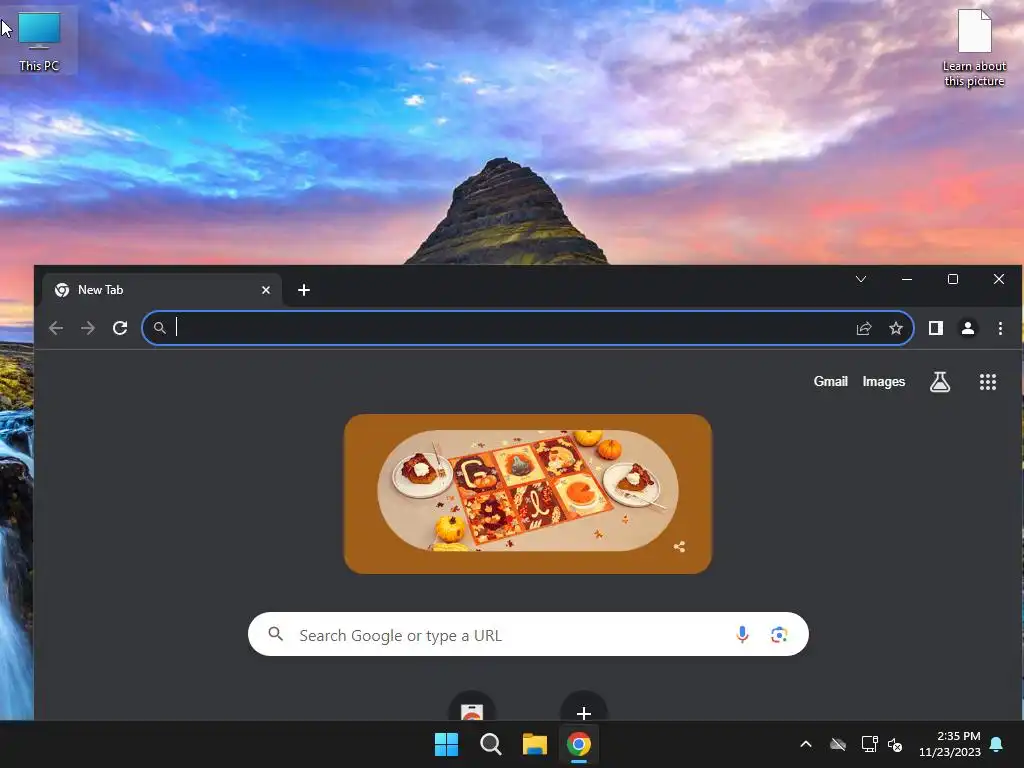Screen dimensions: 1024x768
Task: Click the magnifier icon in the Google search box
Action: pos(276,633)
